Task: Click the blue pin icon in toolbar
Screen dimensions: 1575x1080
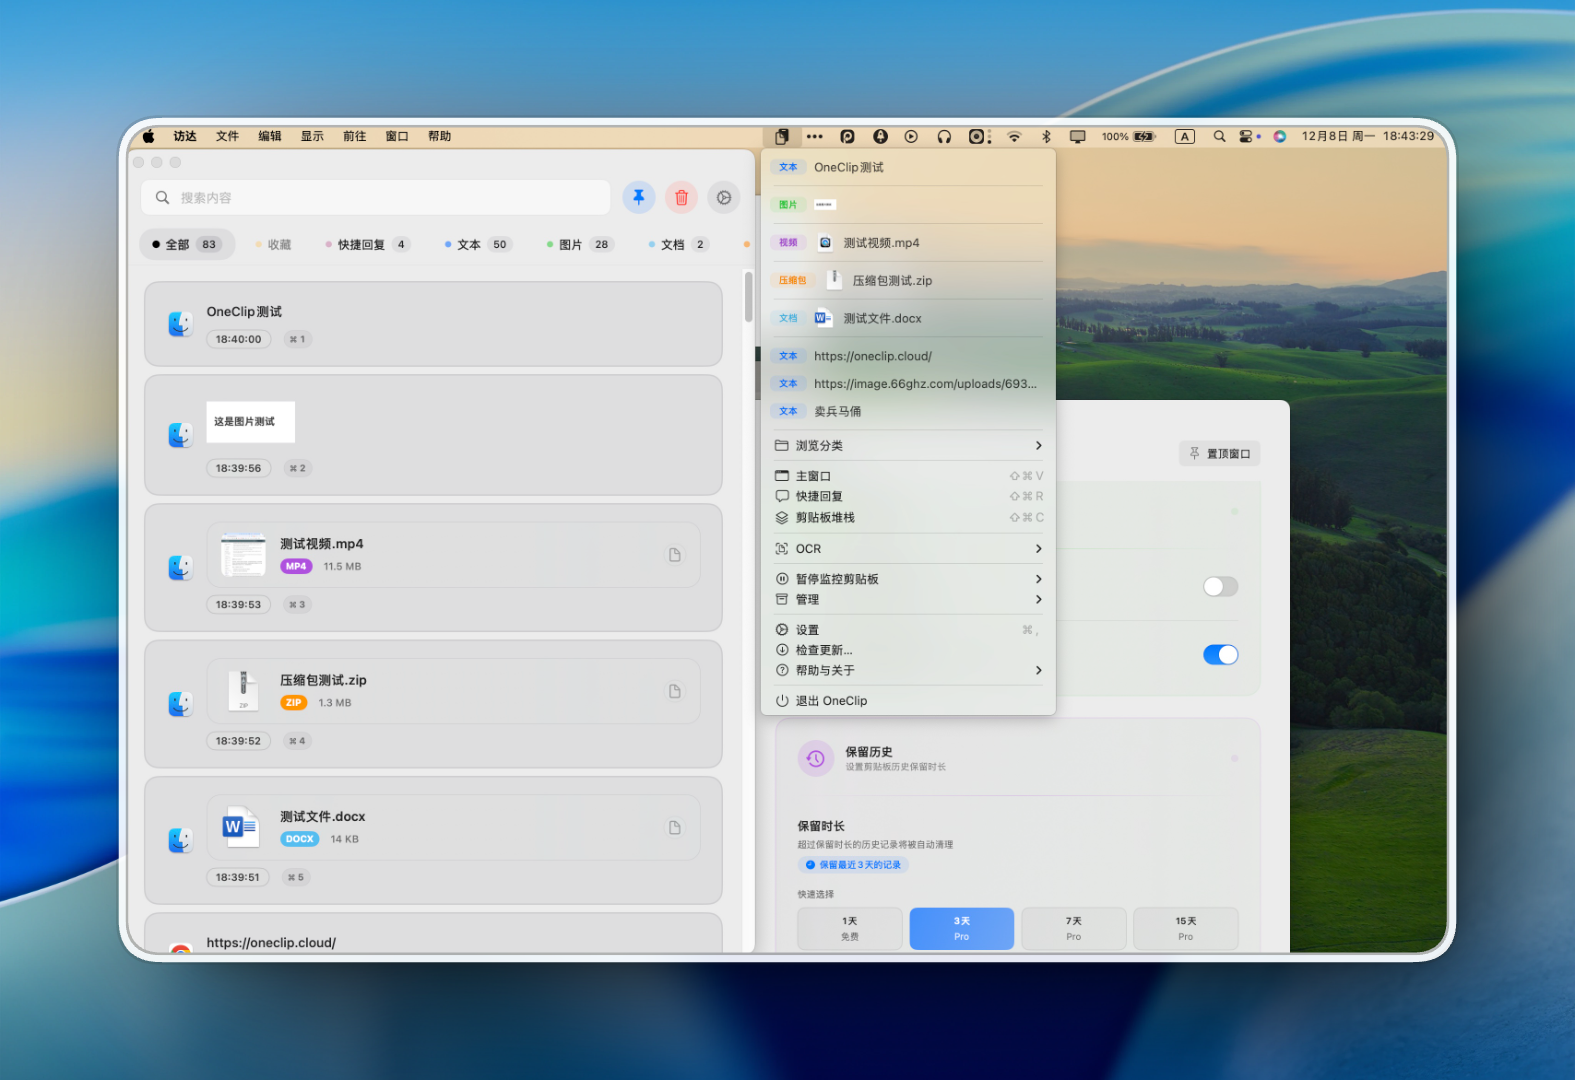Action: [638, 197]
